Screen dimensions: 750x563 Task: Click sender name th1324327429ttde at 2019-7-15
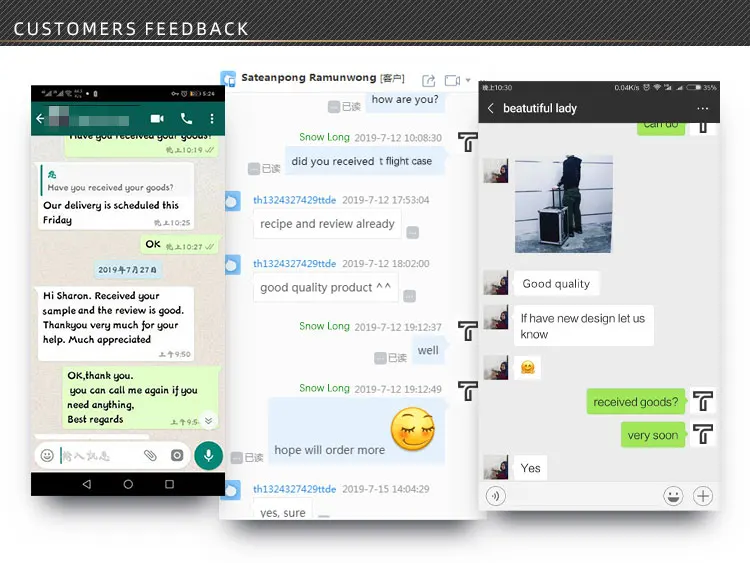[x=295, y=489]
